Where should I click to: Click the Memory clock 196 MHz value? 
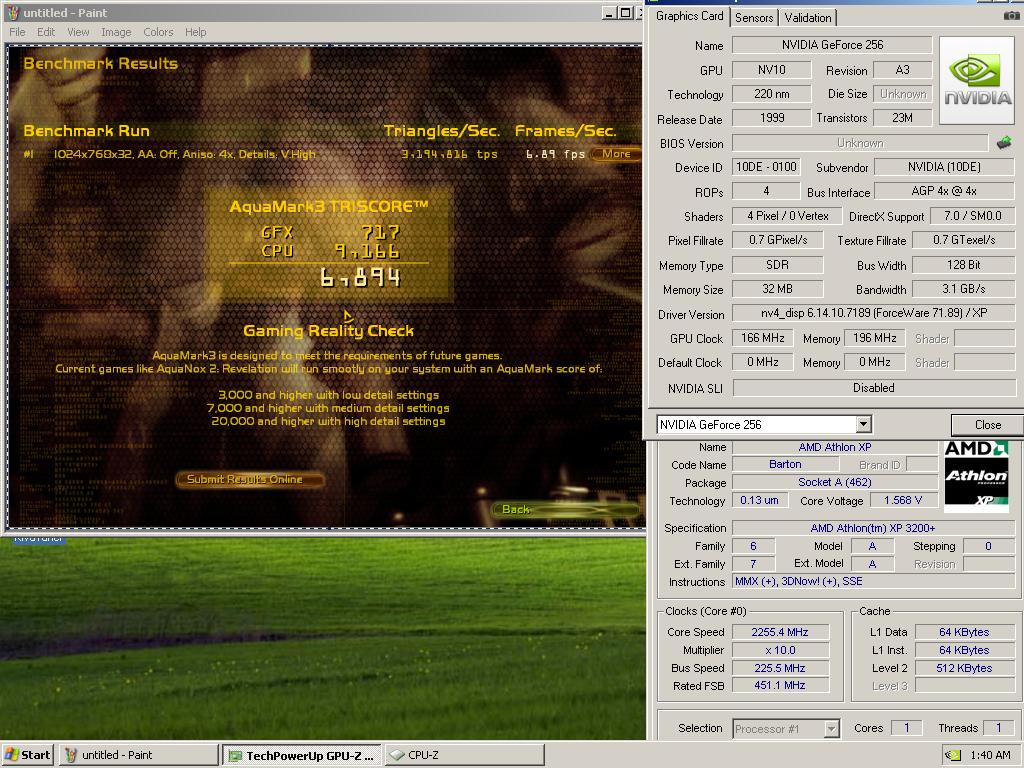click(x=874, y=338)
